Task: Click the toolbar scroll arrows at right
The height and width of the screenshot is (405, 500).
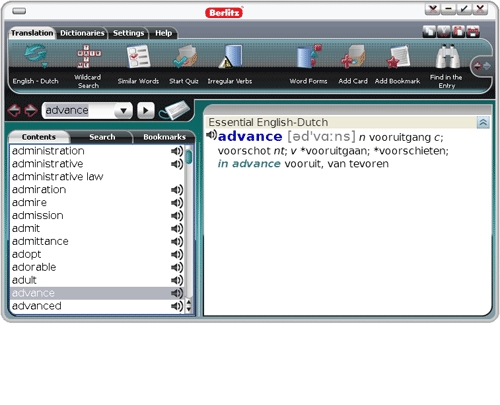Action: [482, 66]
